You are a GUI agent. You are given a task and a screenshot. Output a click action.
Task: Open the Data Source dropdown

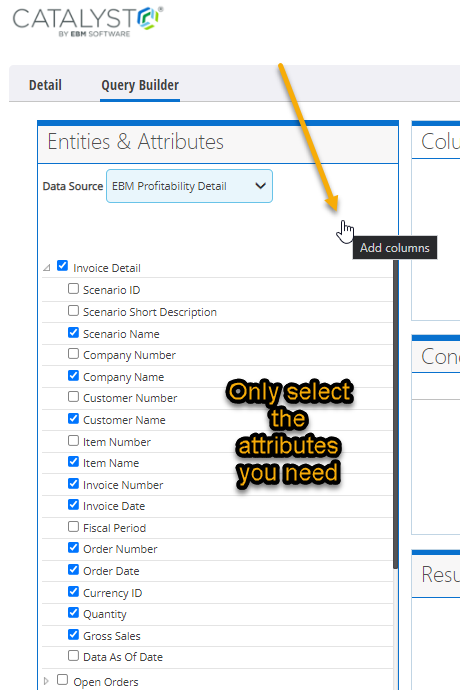pos(189,186)
